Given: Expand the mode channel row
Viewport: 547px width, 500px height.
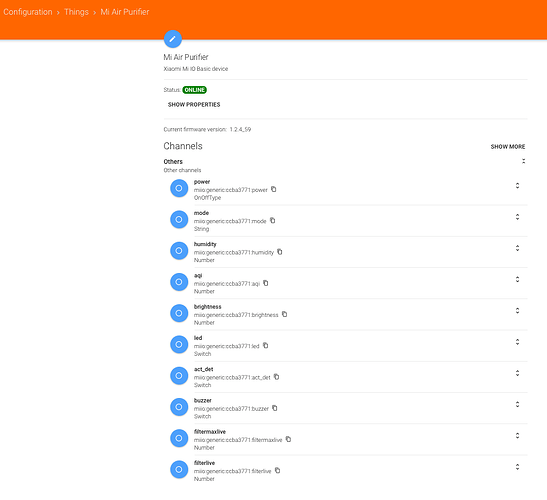Looking at the screenshot, I should (x=517, y=217).
